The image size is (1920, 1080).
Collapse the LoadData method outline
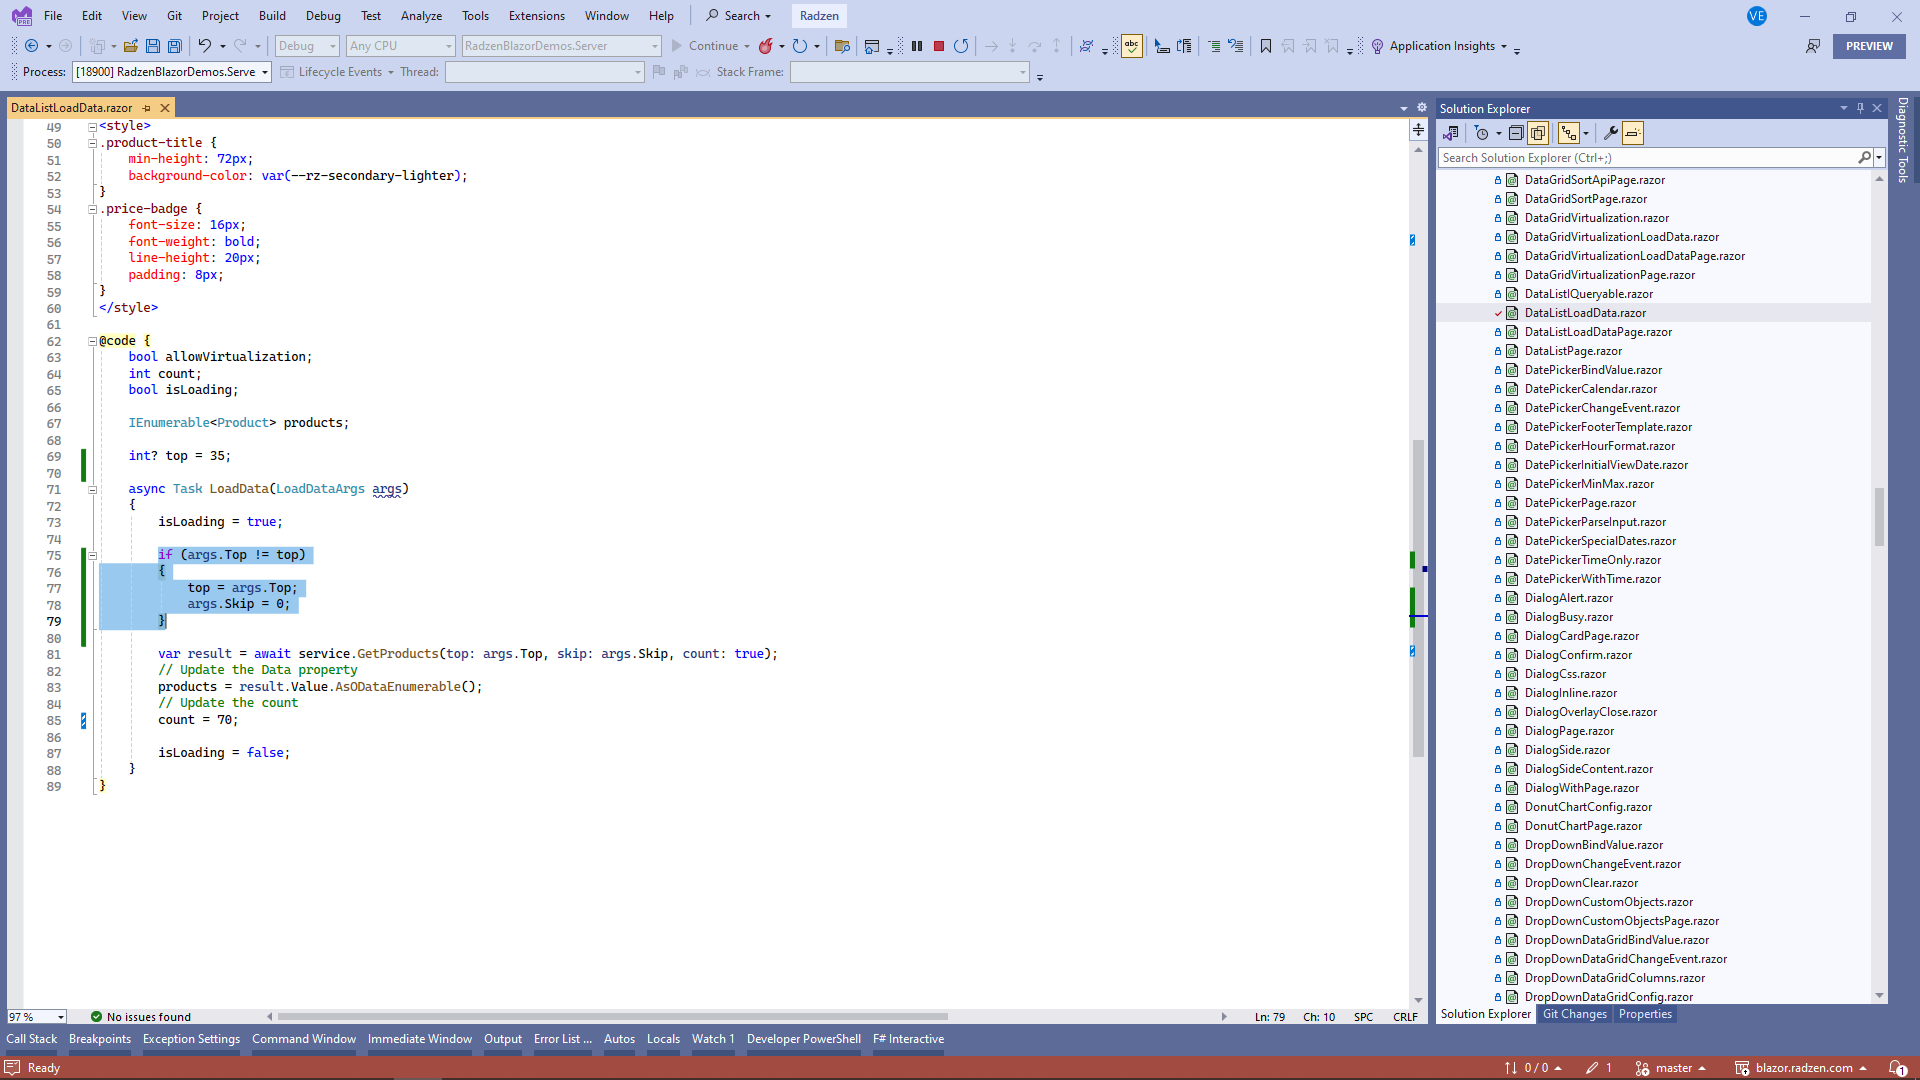click(92, 490)
